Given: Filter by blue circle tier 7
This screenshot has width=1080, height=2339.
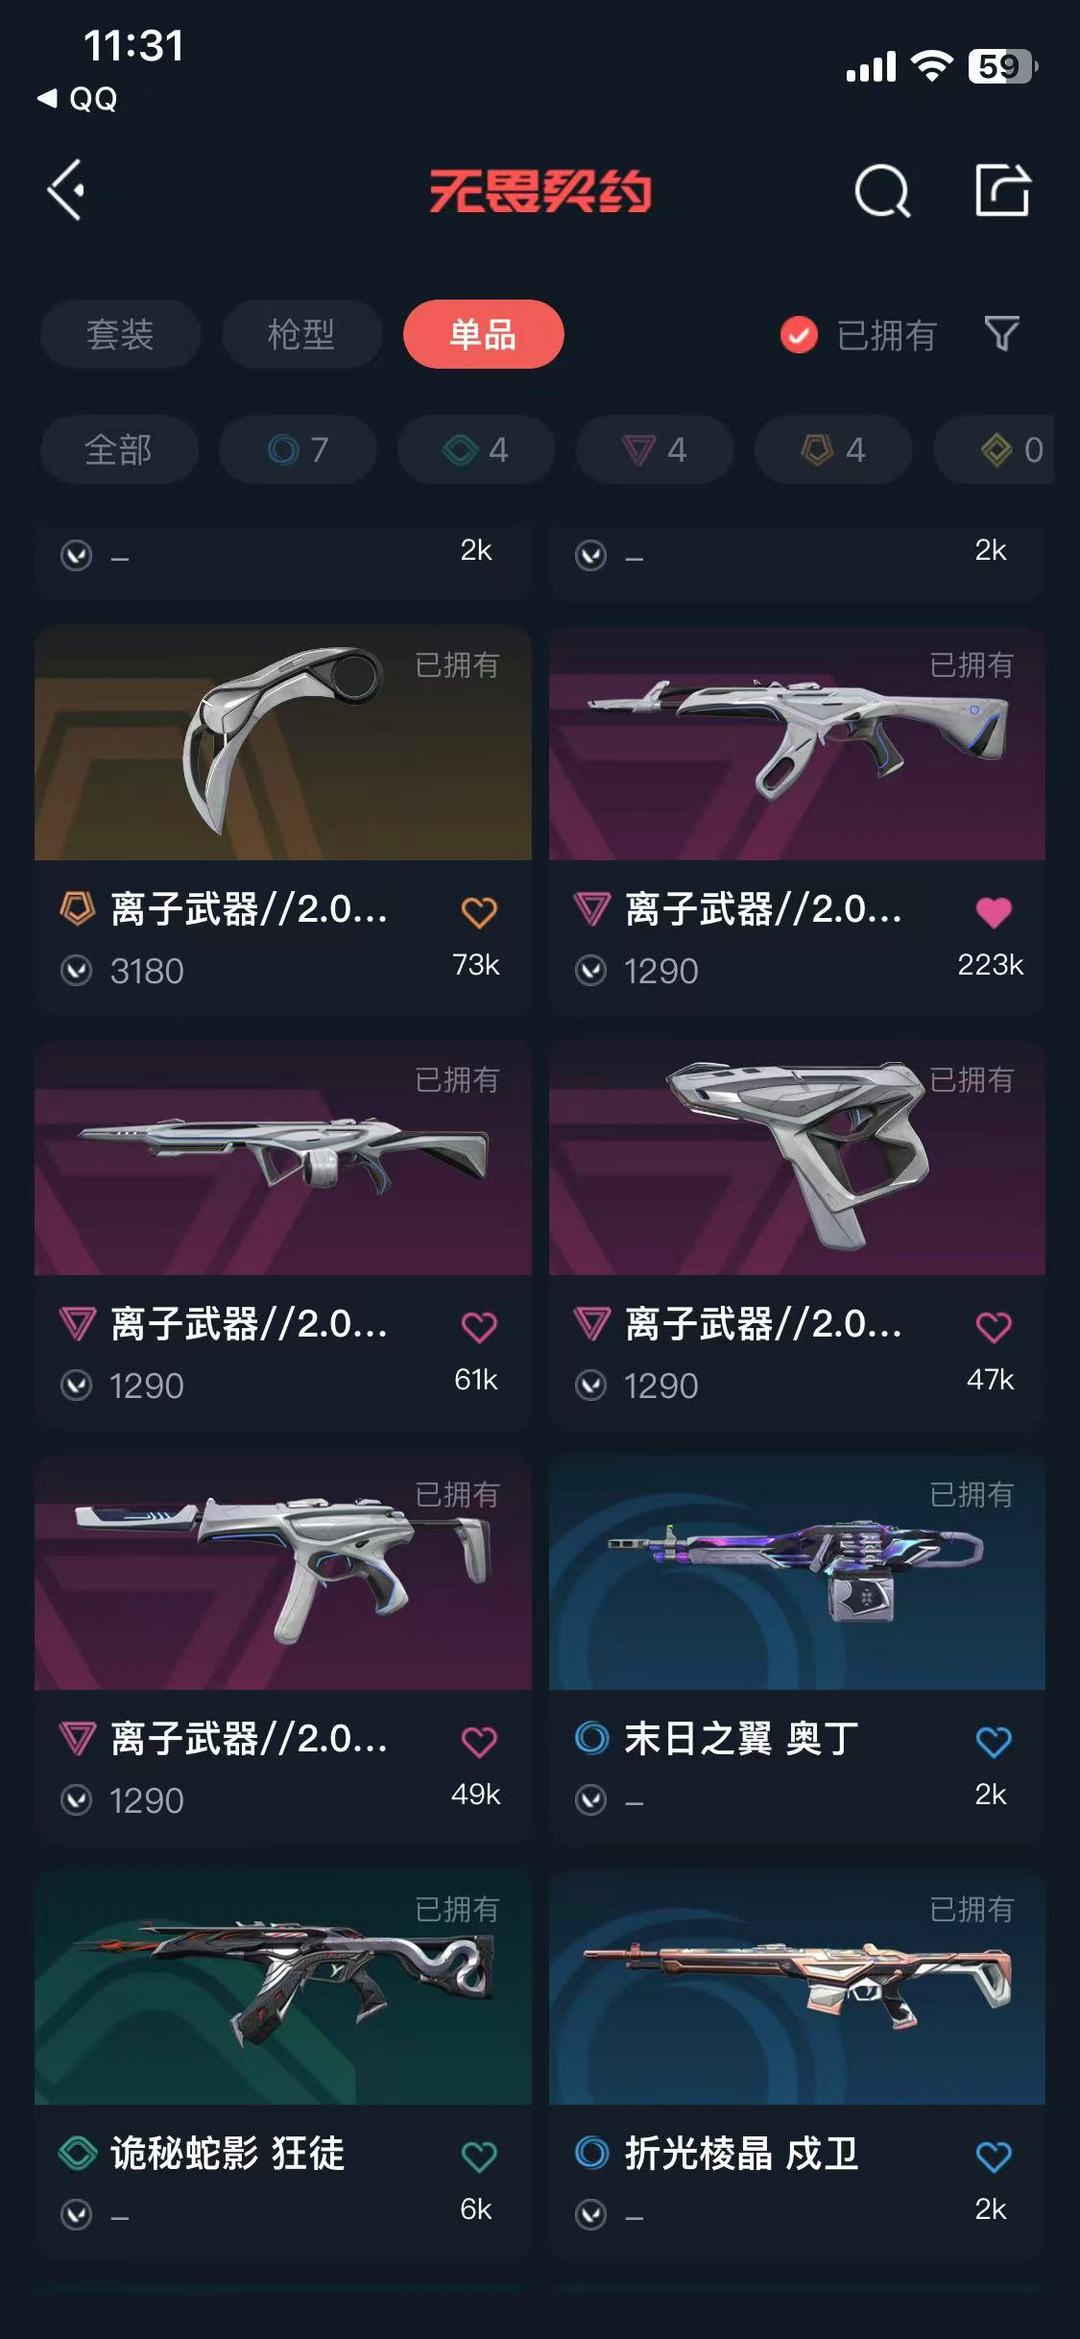Looking at the screenshot, I should tap(298, 450).
